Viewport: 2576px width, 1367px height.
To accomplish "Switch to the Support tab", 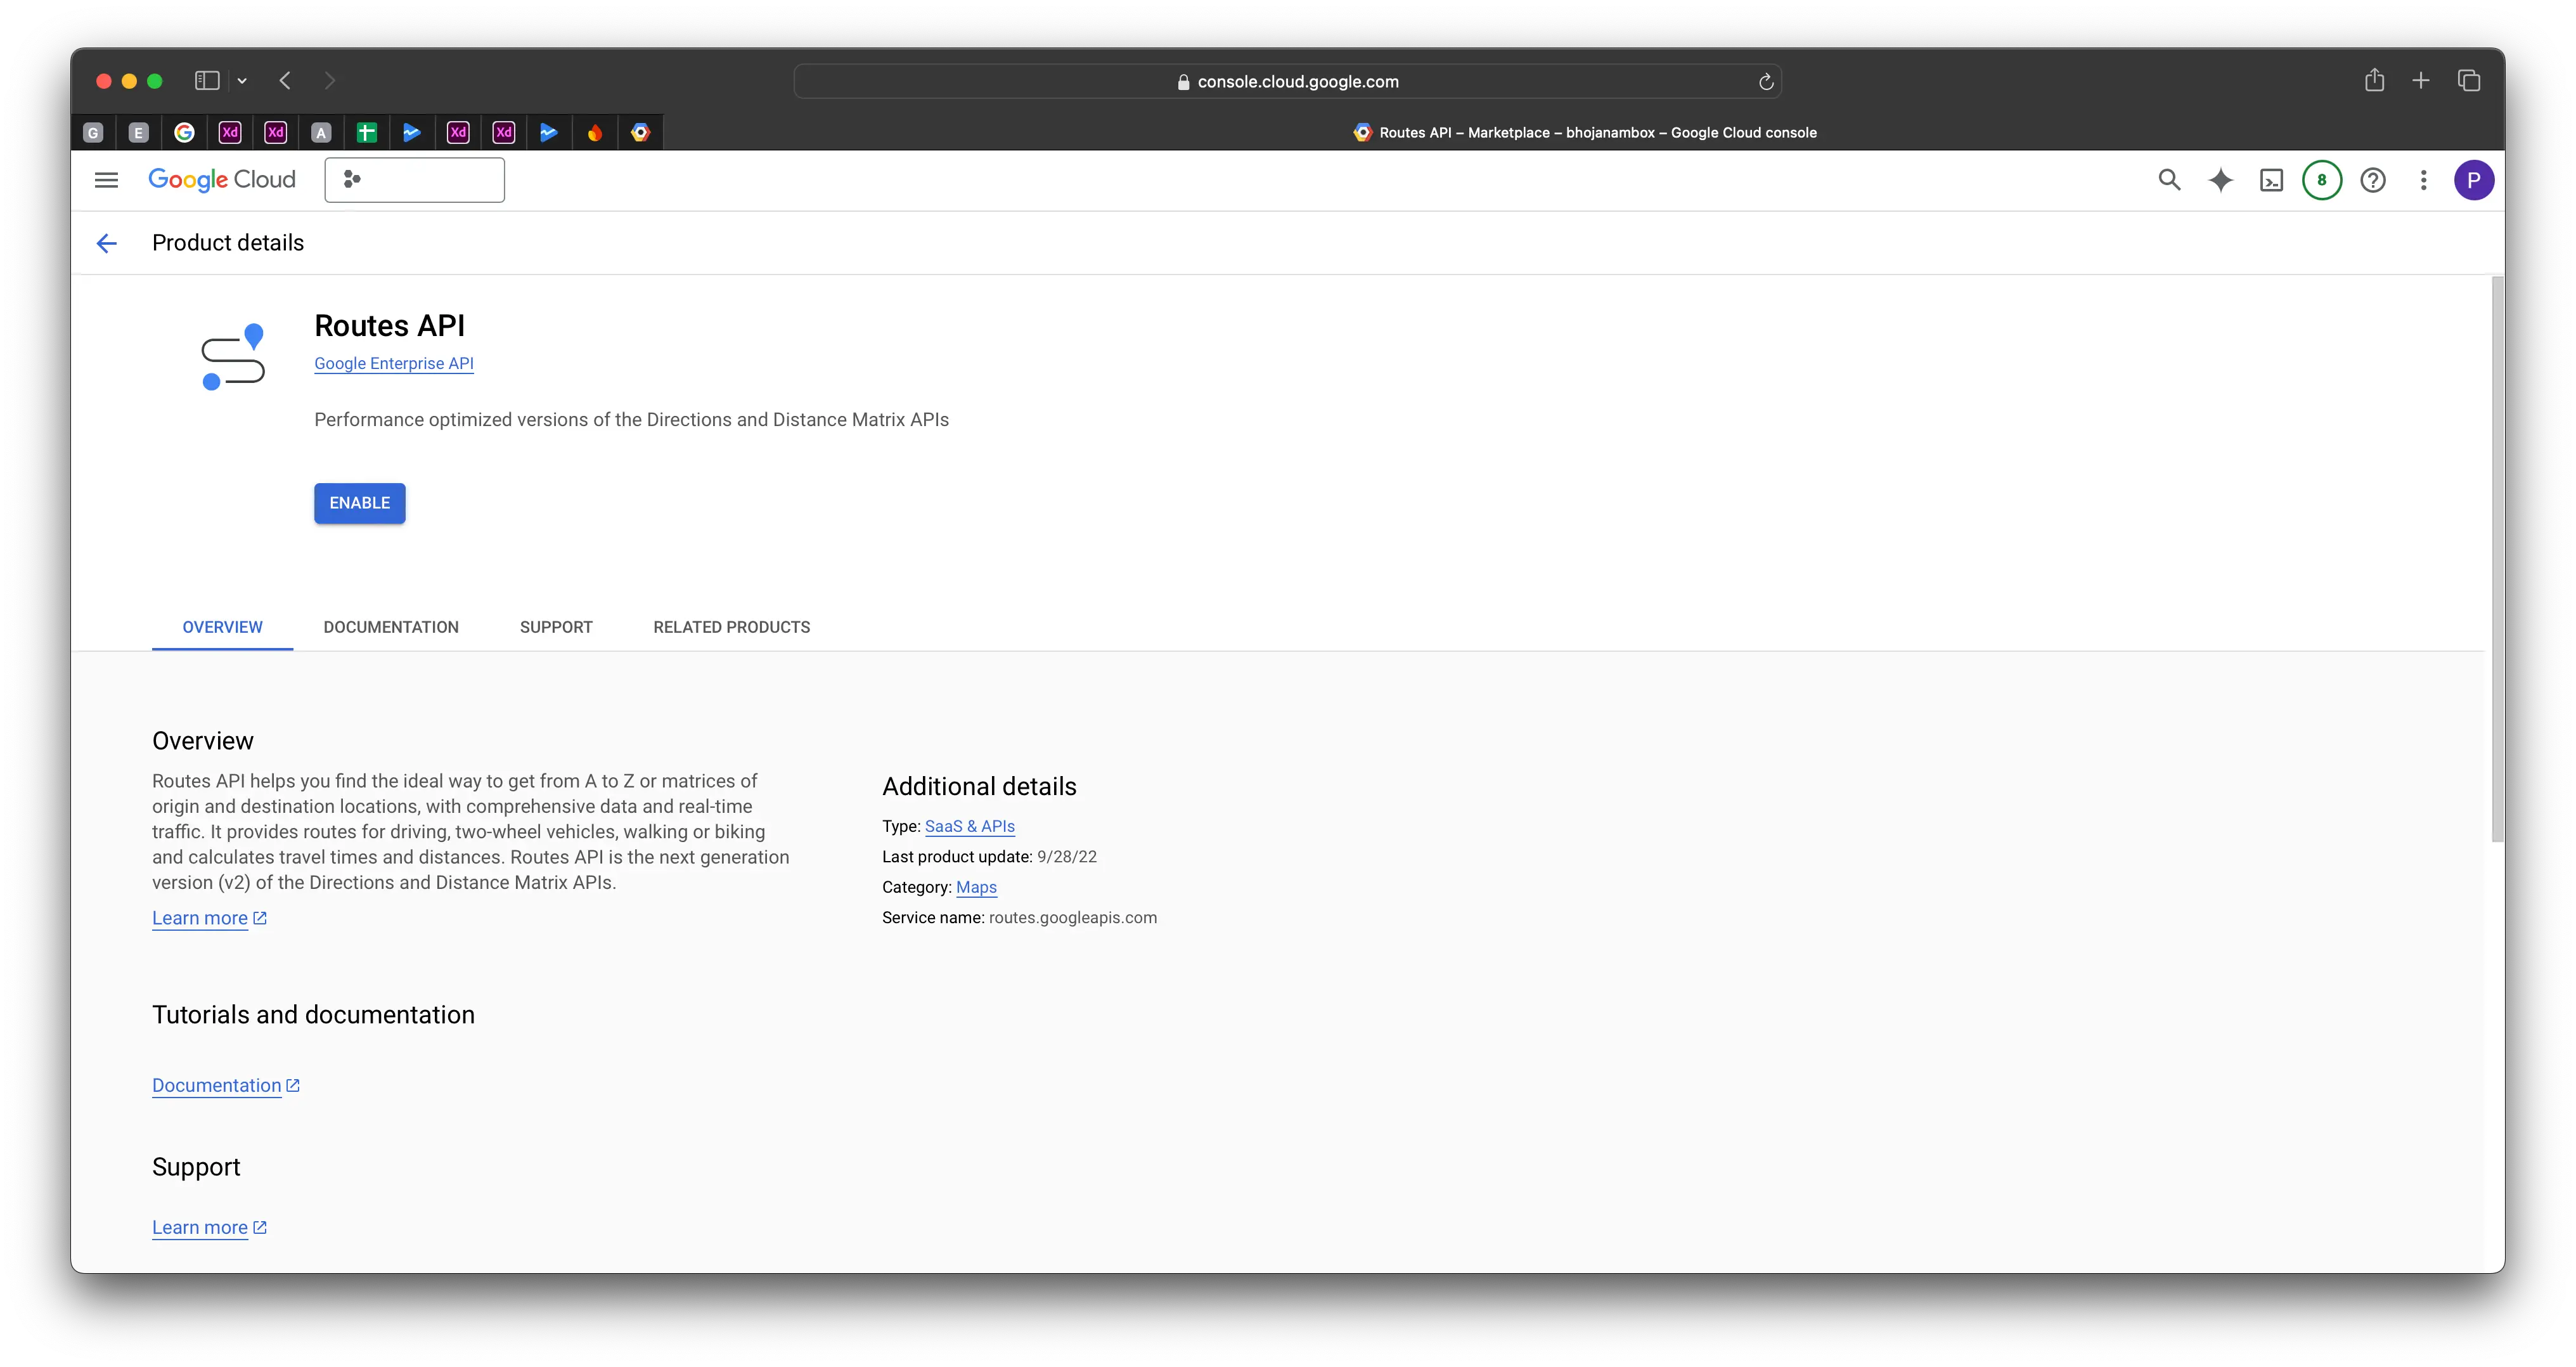I will tap(556, 627).
